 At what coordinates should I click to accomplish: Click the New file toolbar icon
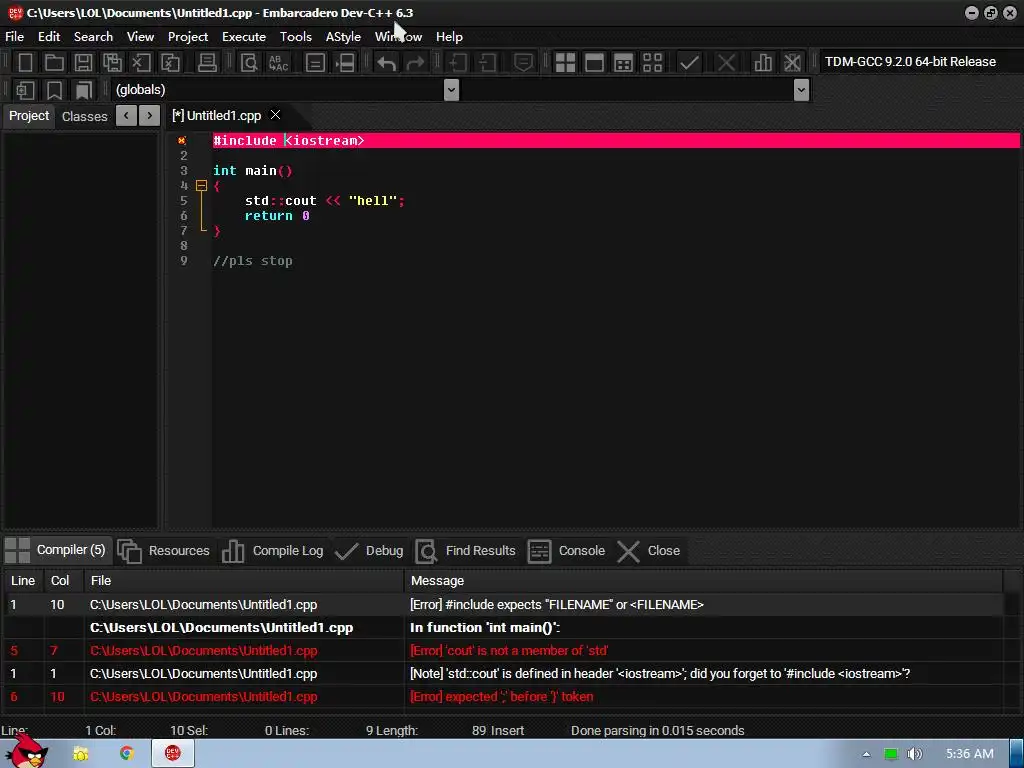point(25,63)
